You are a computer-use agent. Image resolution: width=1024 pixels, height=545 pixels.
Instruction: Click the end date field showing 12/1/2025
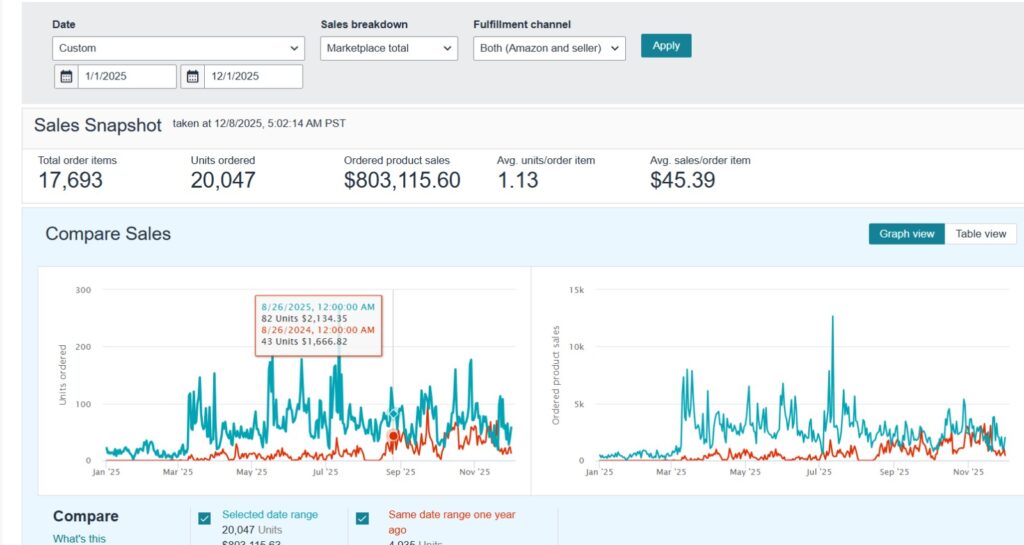[252, 77]
